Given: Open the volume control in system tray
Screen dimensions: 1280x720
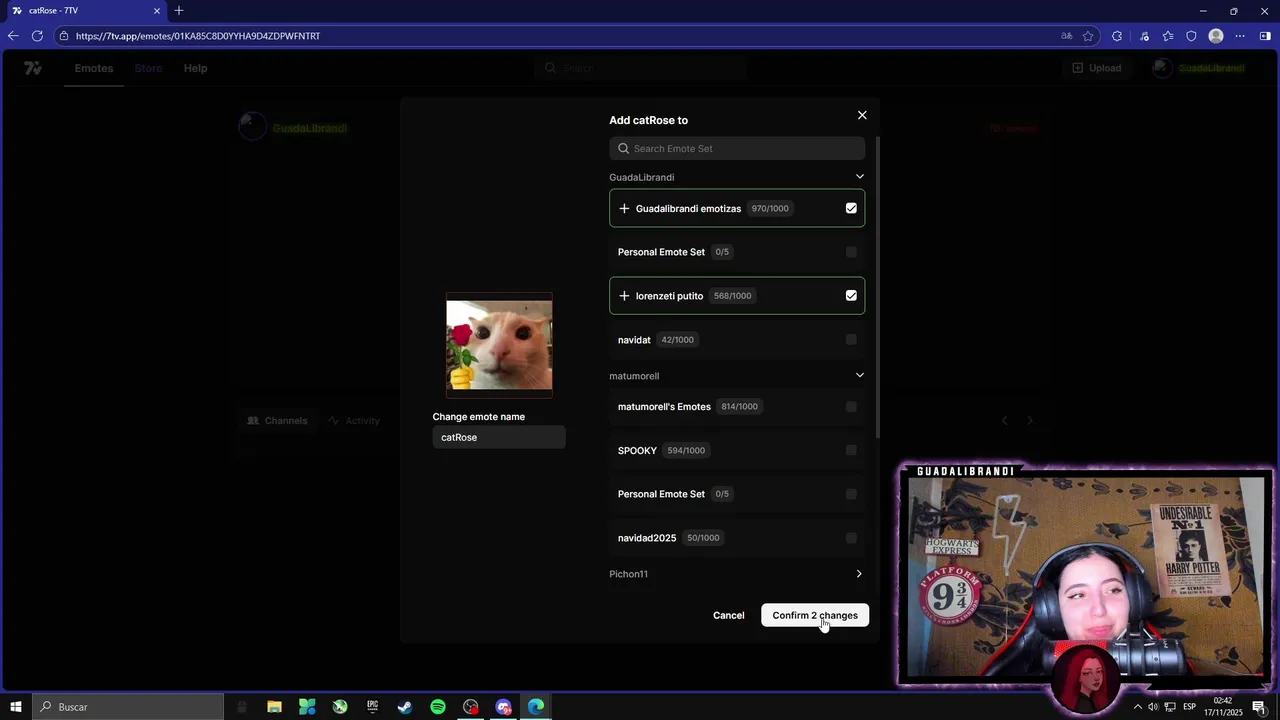Looking at the screenshot, I should (1153, 707).
